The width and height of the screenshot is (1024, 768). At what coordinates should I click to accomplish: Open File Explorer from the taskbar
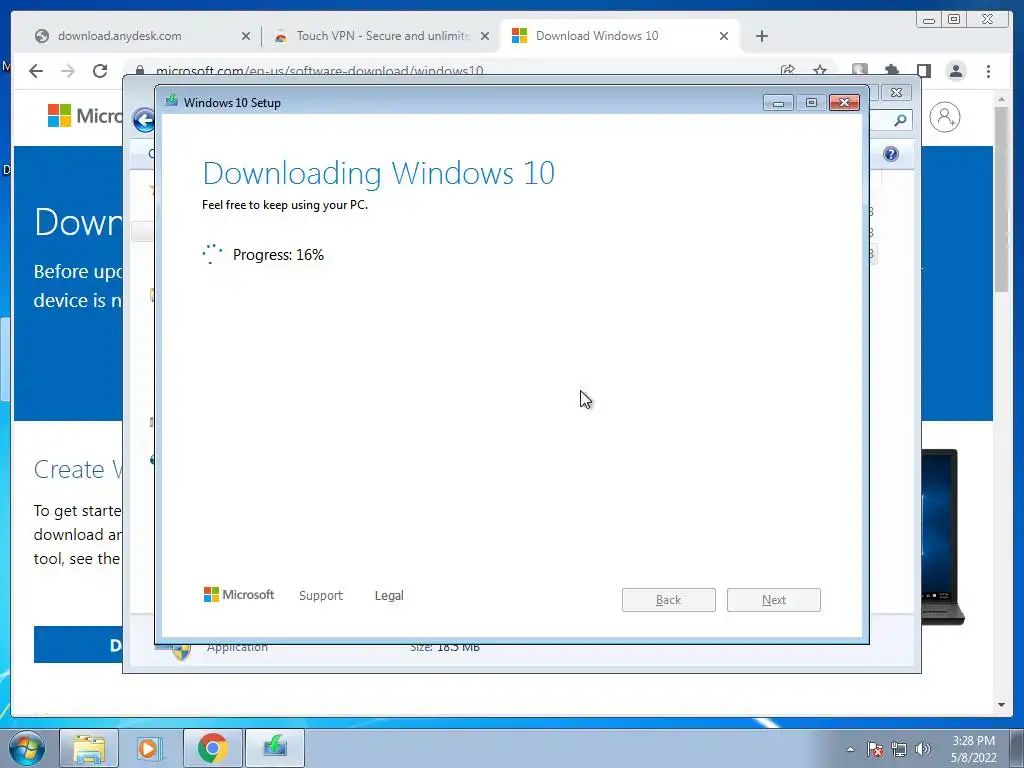[89, 748]
